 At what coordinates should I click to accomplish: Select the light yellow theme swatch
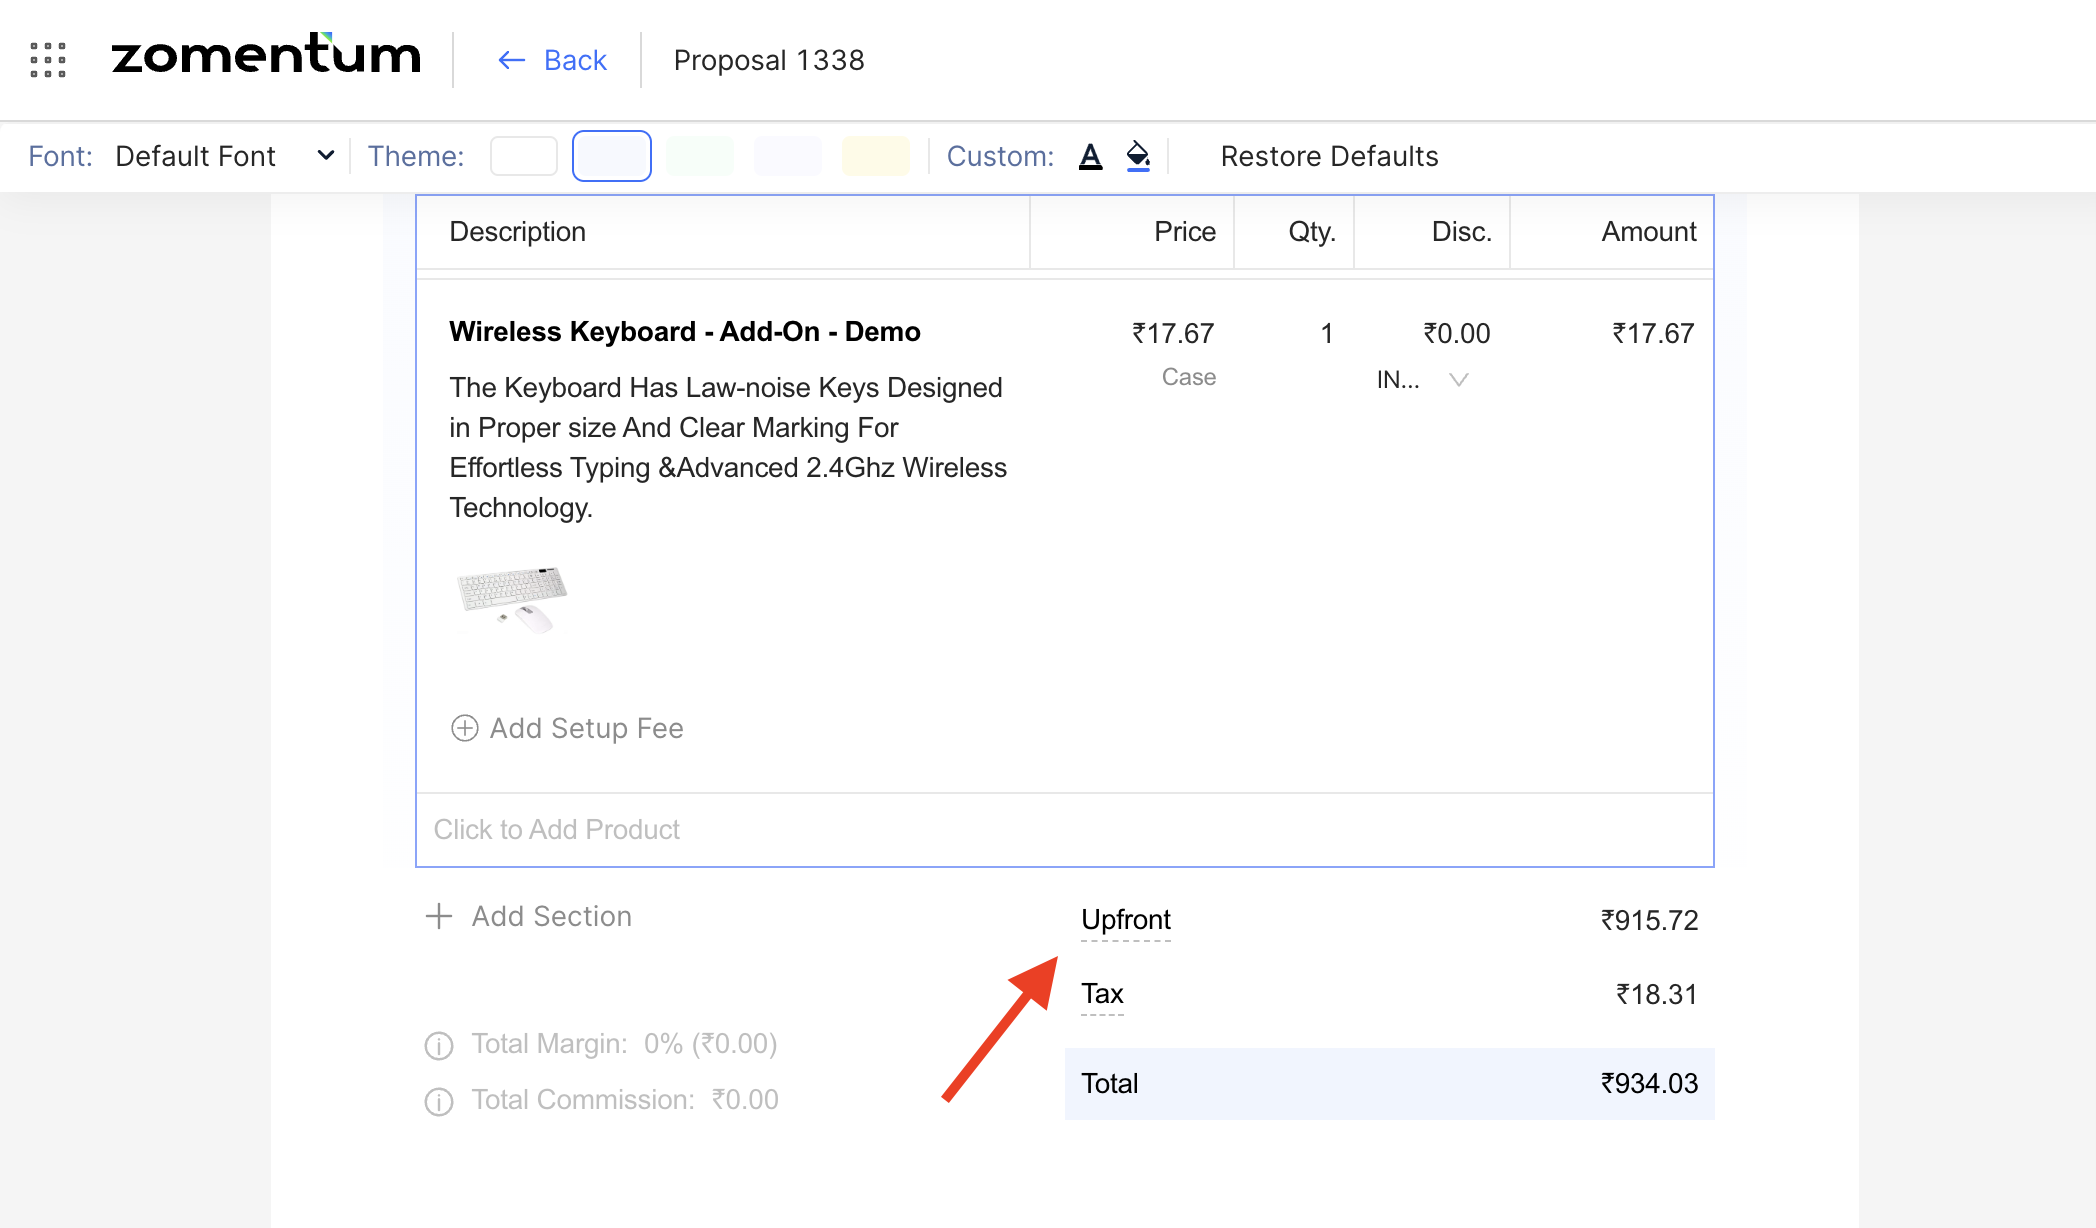point(875,156)
